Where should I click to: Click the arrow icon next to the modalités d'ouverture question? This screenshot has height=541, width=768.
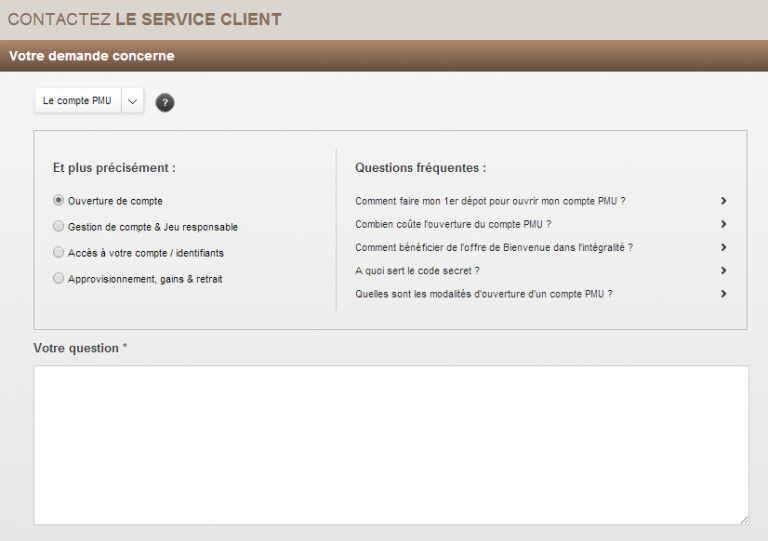723,294
